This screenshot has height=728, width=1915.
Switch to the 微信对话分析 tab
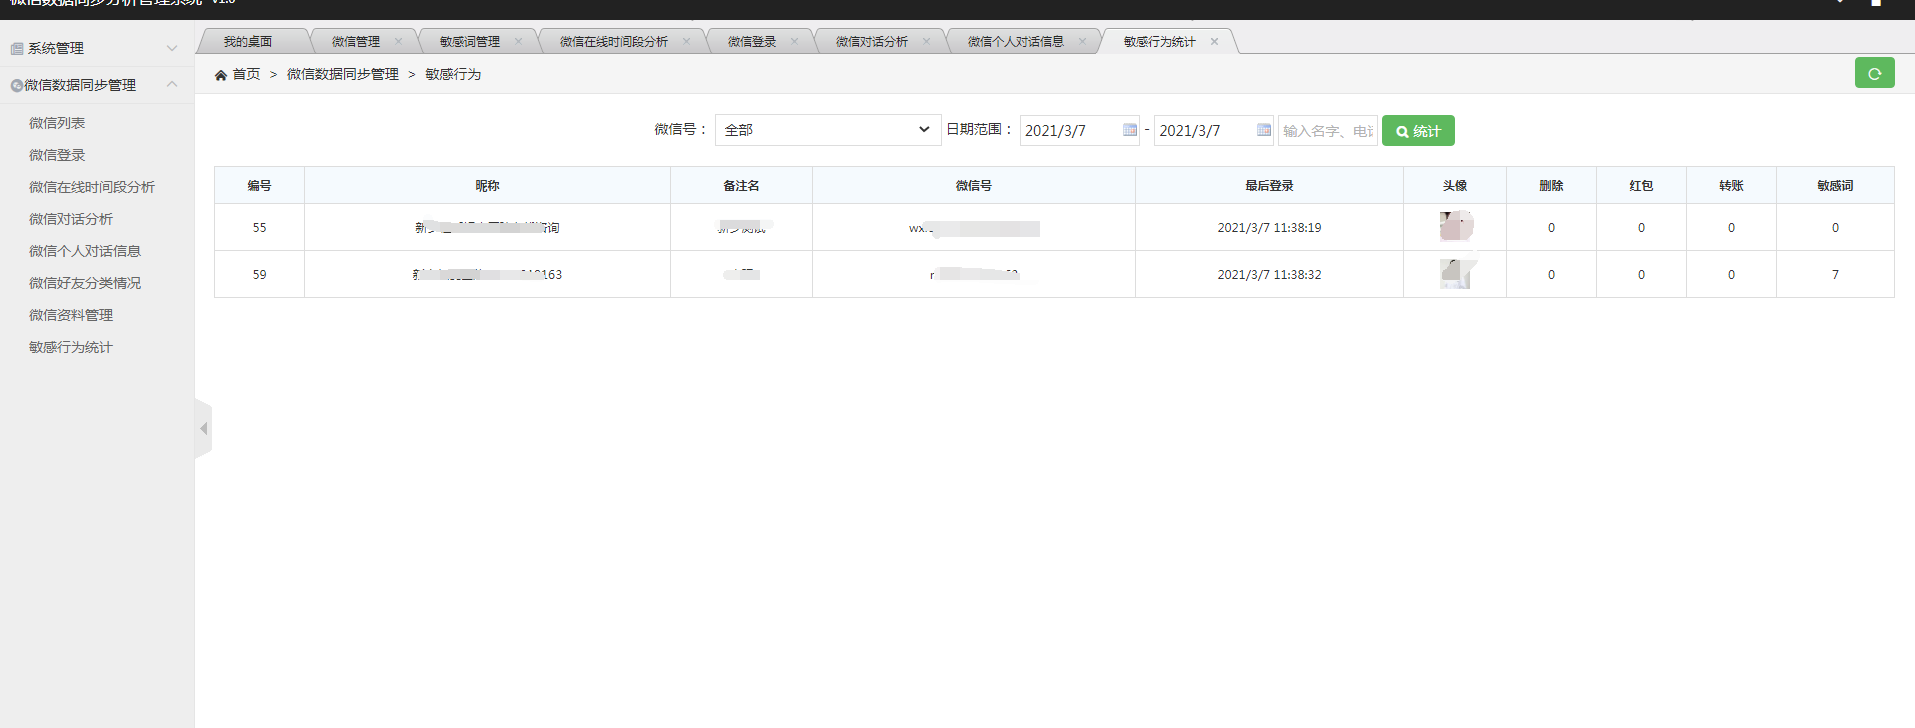point(872,41)
